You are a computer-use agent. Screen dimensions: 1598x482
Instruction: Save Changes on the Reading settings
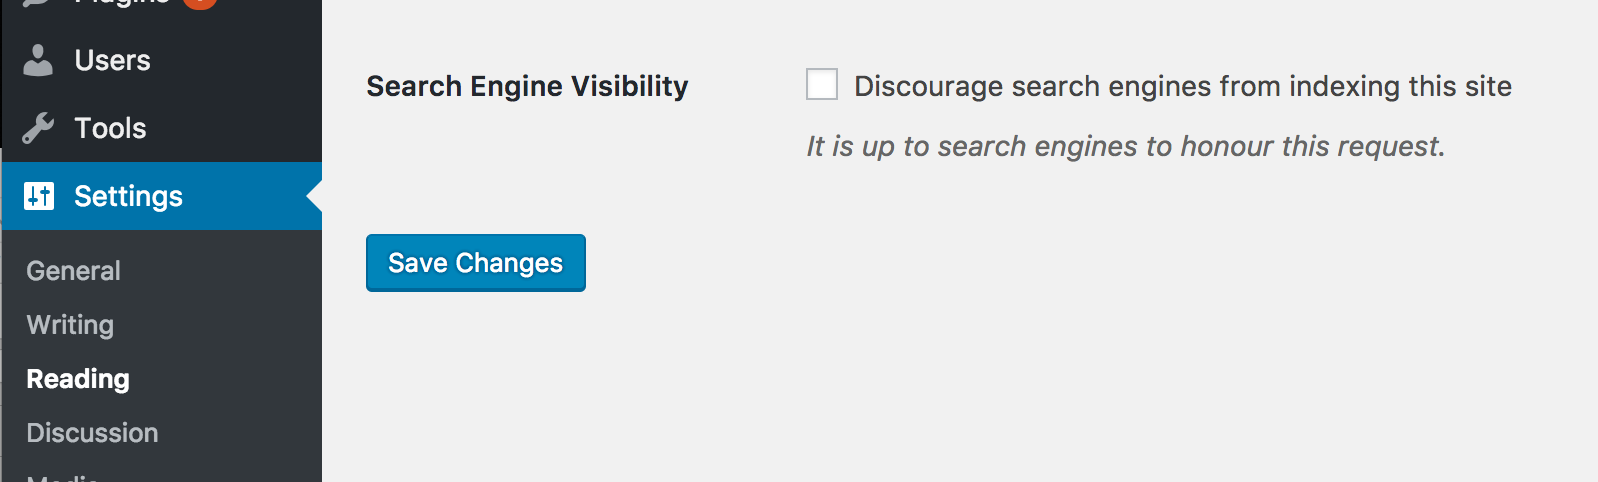pyautogui.click(x=476, y=263)
